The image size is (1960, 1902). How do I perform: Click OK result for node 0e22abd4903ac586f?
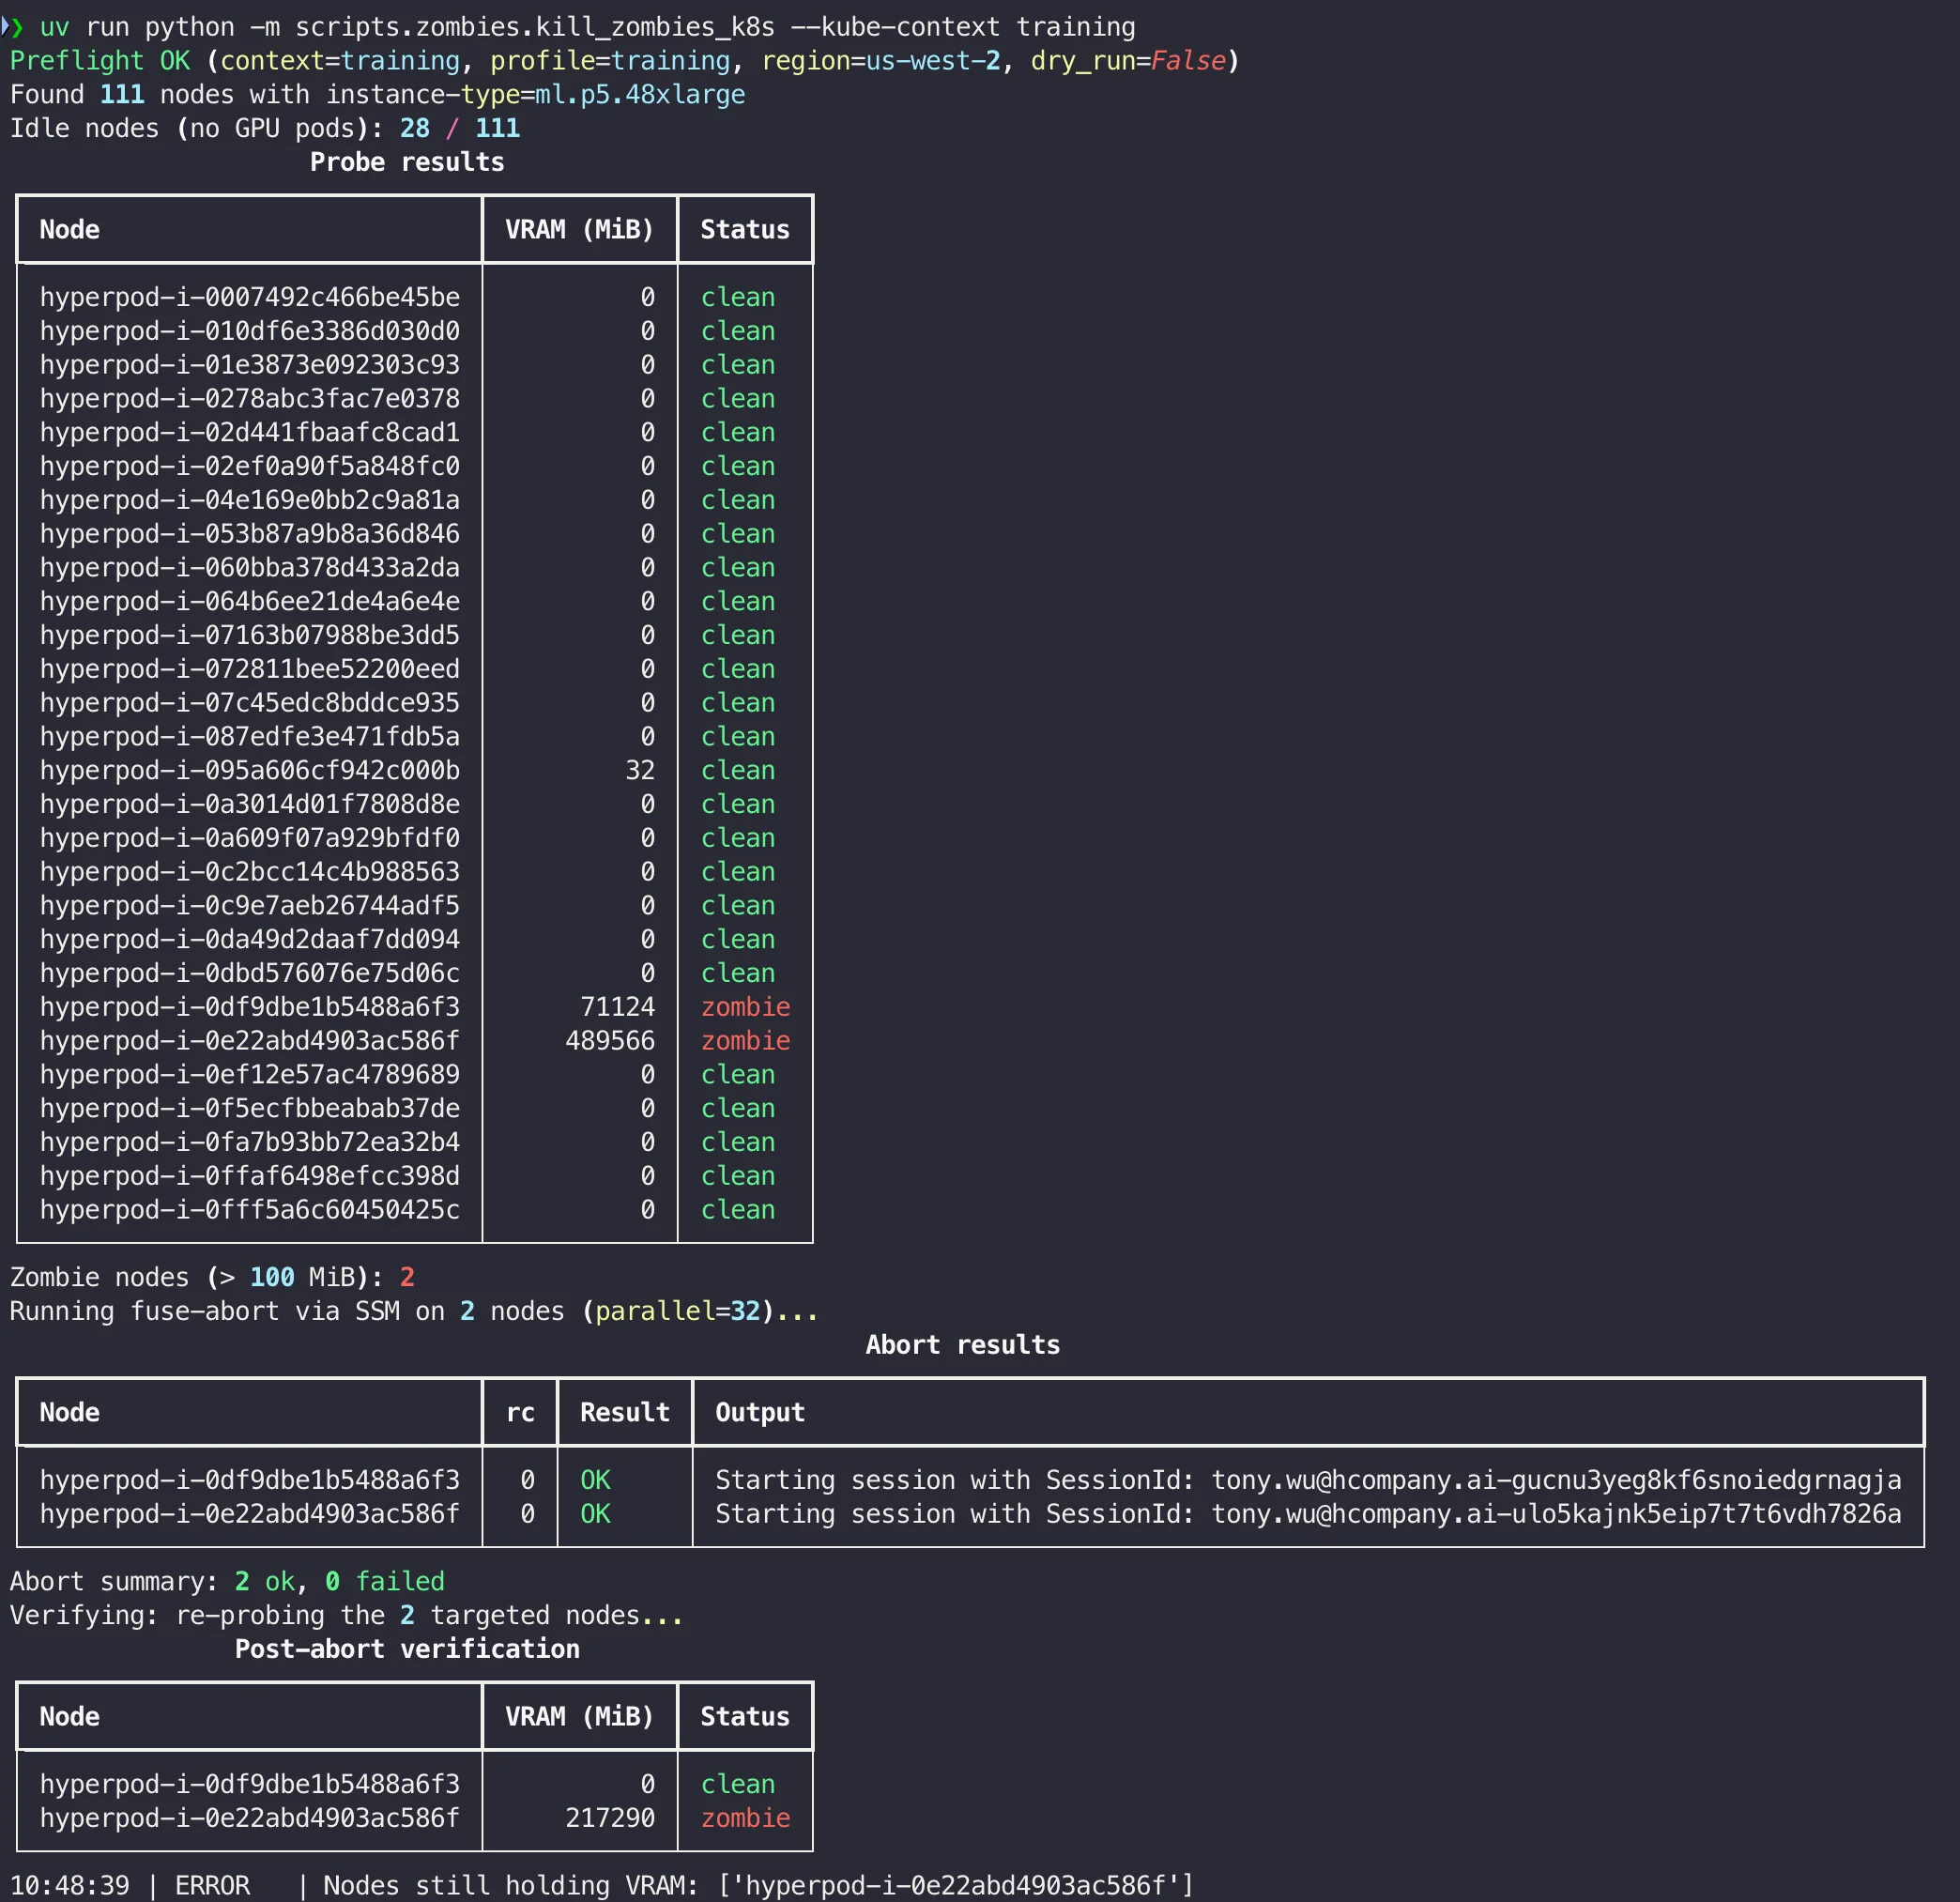pos(595,1514)
